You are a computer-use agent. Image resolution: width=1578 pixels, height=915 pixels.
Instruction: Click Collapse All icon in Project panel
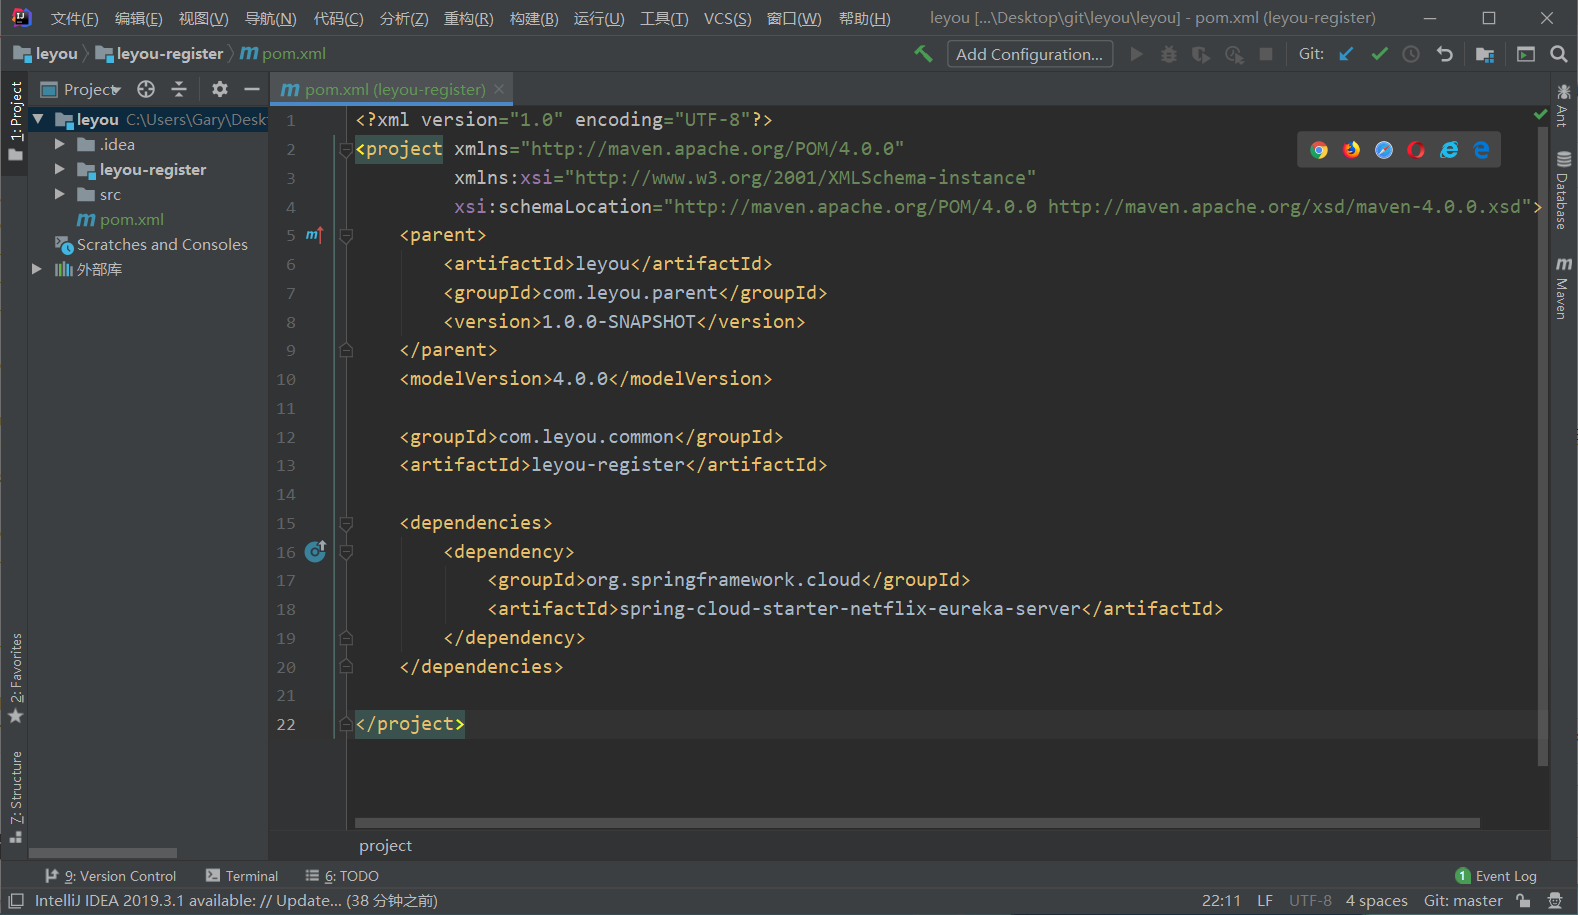(179, 89)
